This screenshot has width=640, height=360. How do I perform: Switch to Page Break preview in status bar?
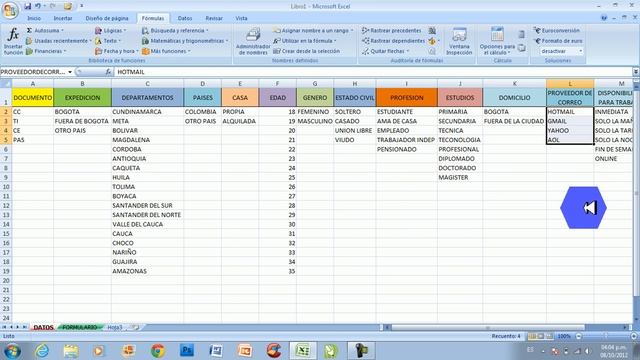549,336
